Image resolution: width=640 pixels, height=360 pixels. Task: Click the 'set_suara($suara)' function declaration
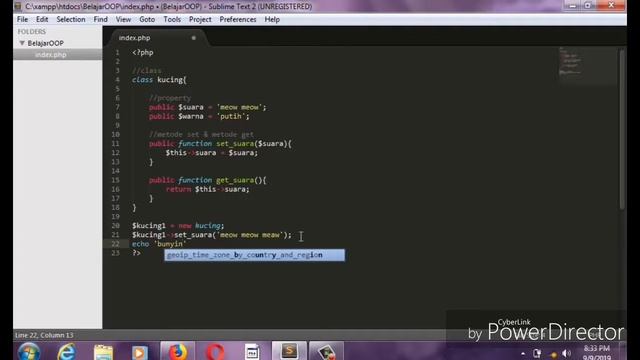pos(220,144)
